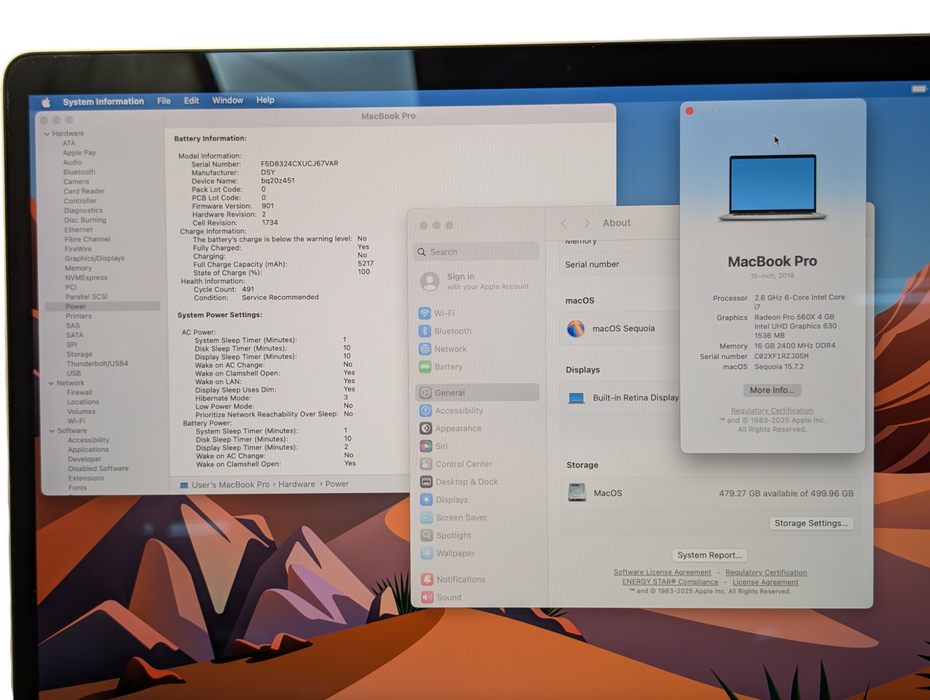Open Screen Saver icon in sidebar
930x700 pixels.
pyautogui.click(x=426, y=517)
